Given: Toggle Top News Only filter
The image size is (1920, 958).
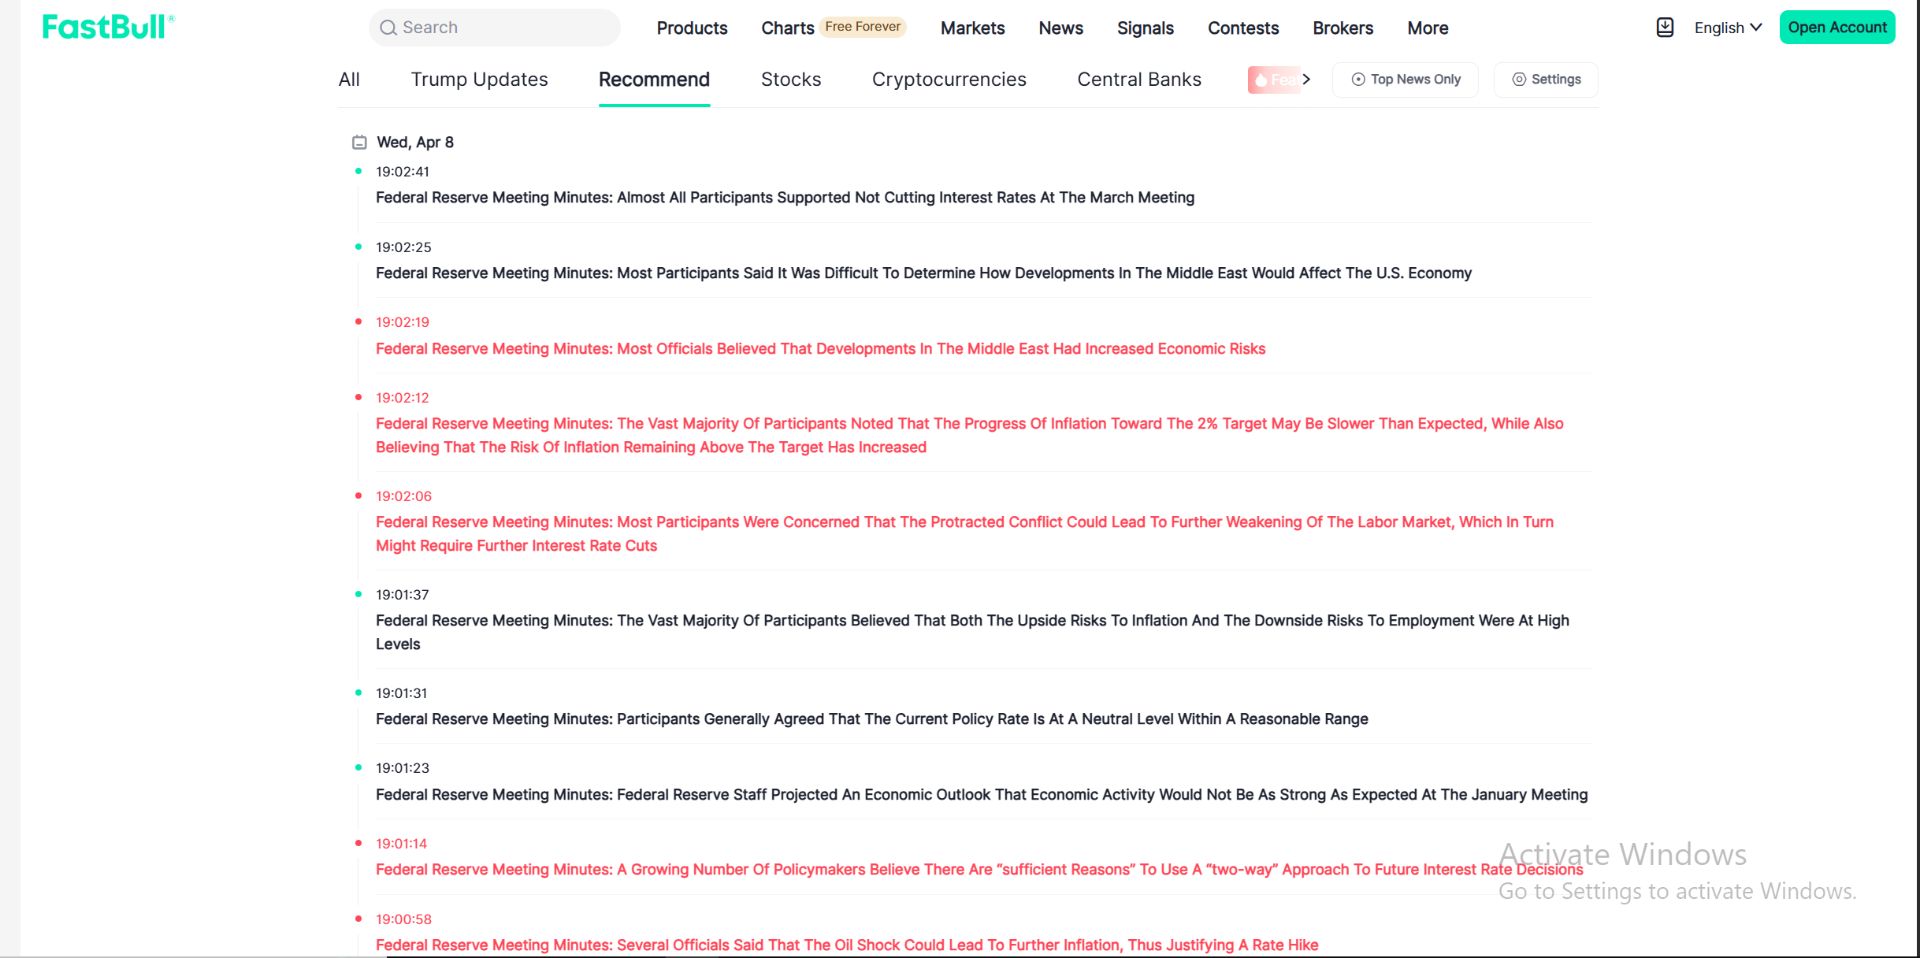Looking at the screenshot, I should click(x=1405, y=80).
